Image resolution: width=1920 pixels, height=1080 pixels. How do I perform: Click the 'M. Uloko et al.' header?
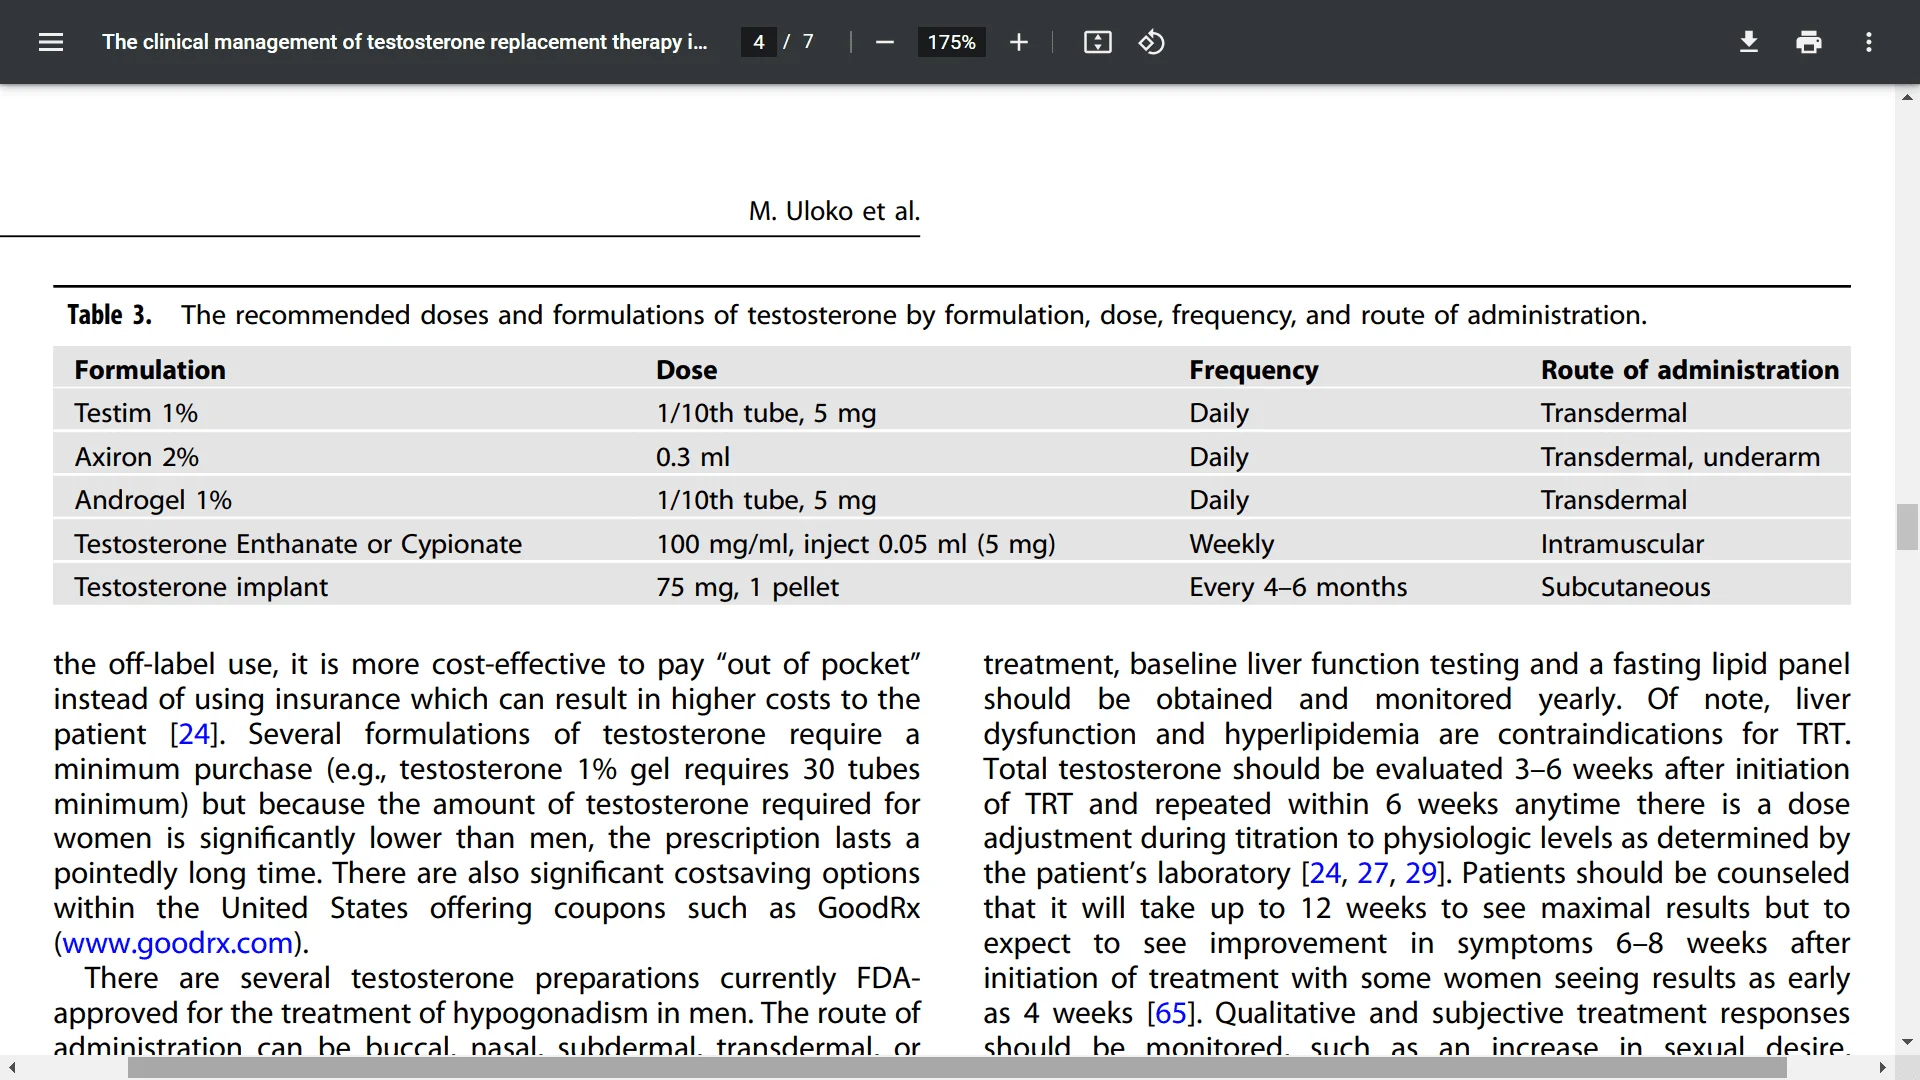tap(834, 211)
